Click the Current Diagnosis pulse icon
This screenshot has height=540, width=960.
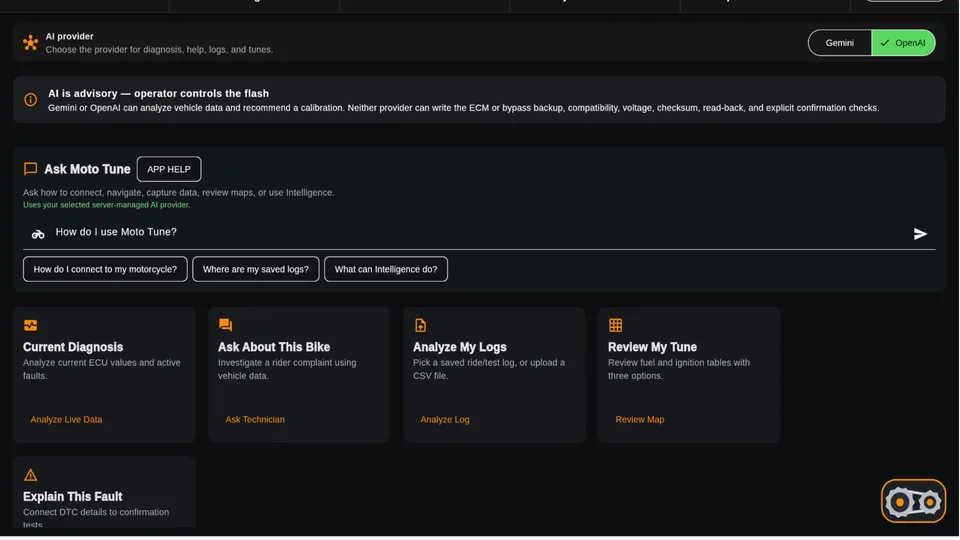[x=30, y=325]
